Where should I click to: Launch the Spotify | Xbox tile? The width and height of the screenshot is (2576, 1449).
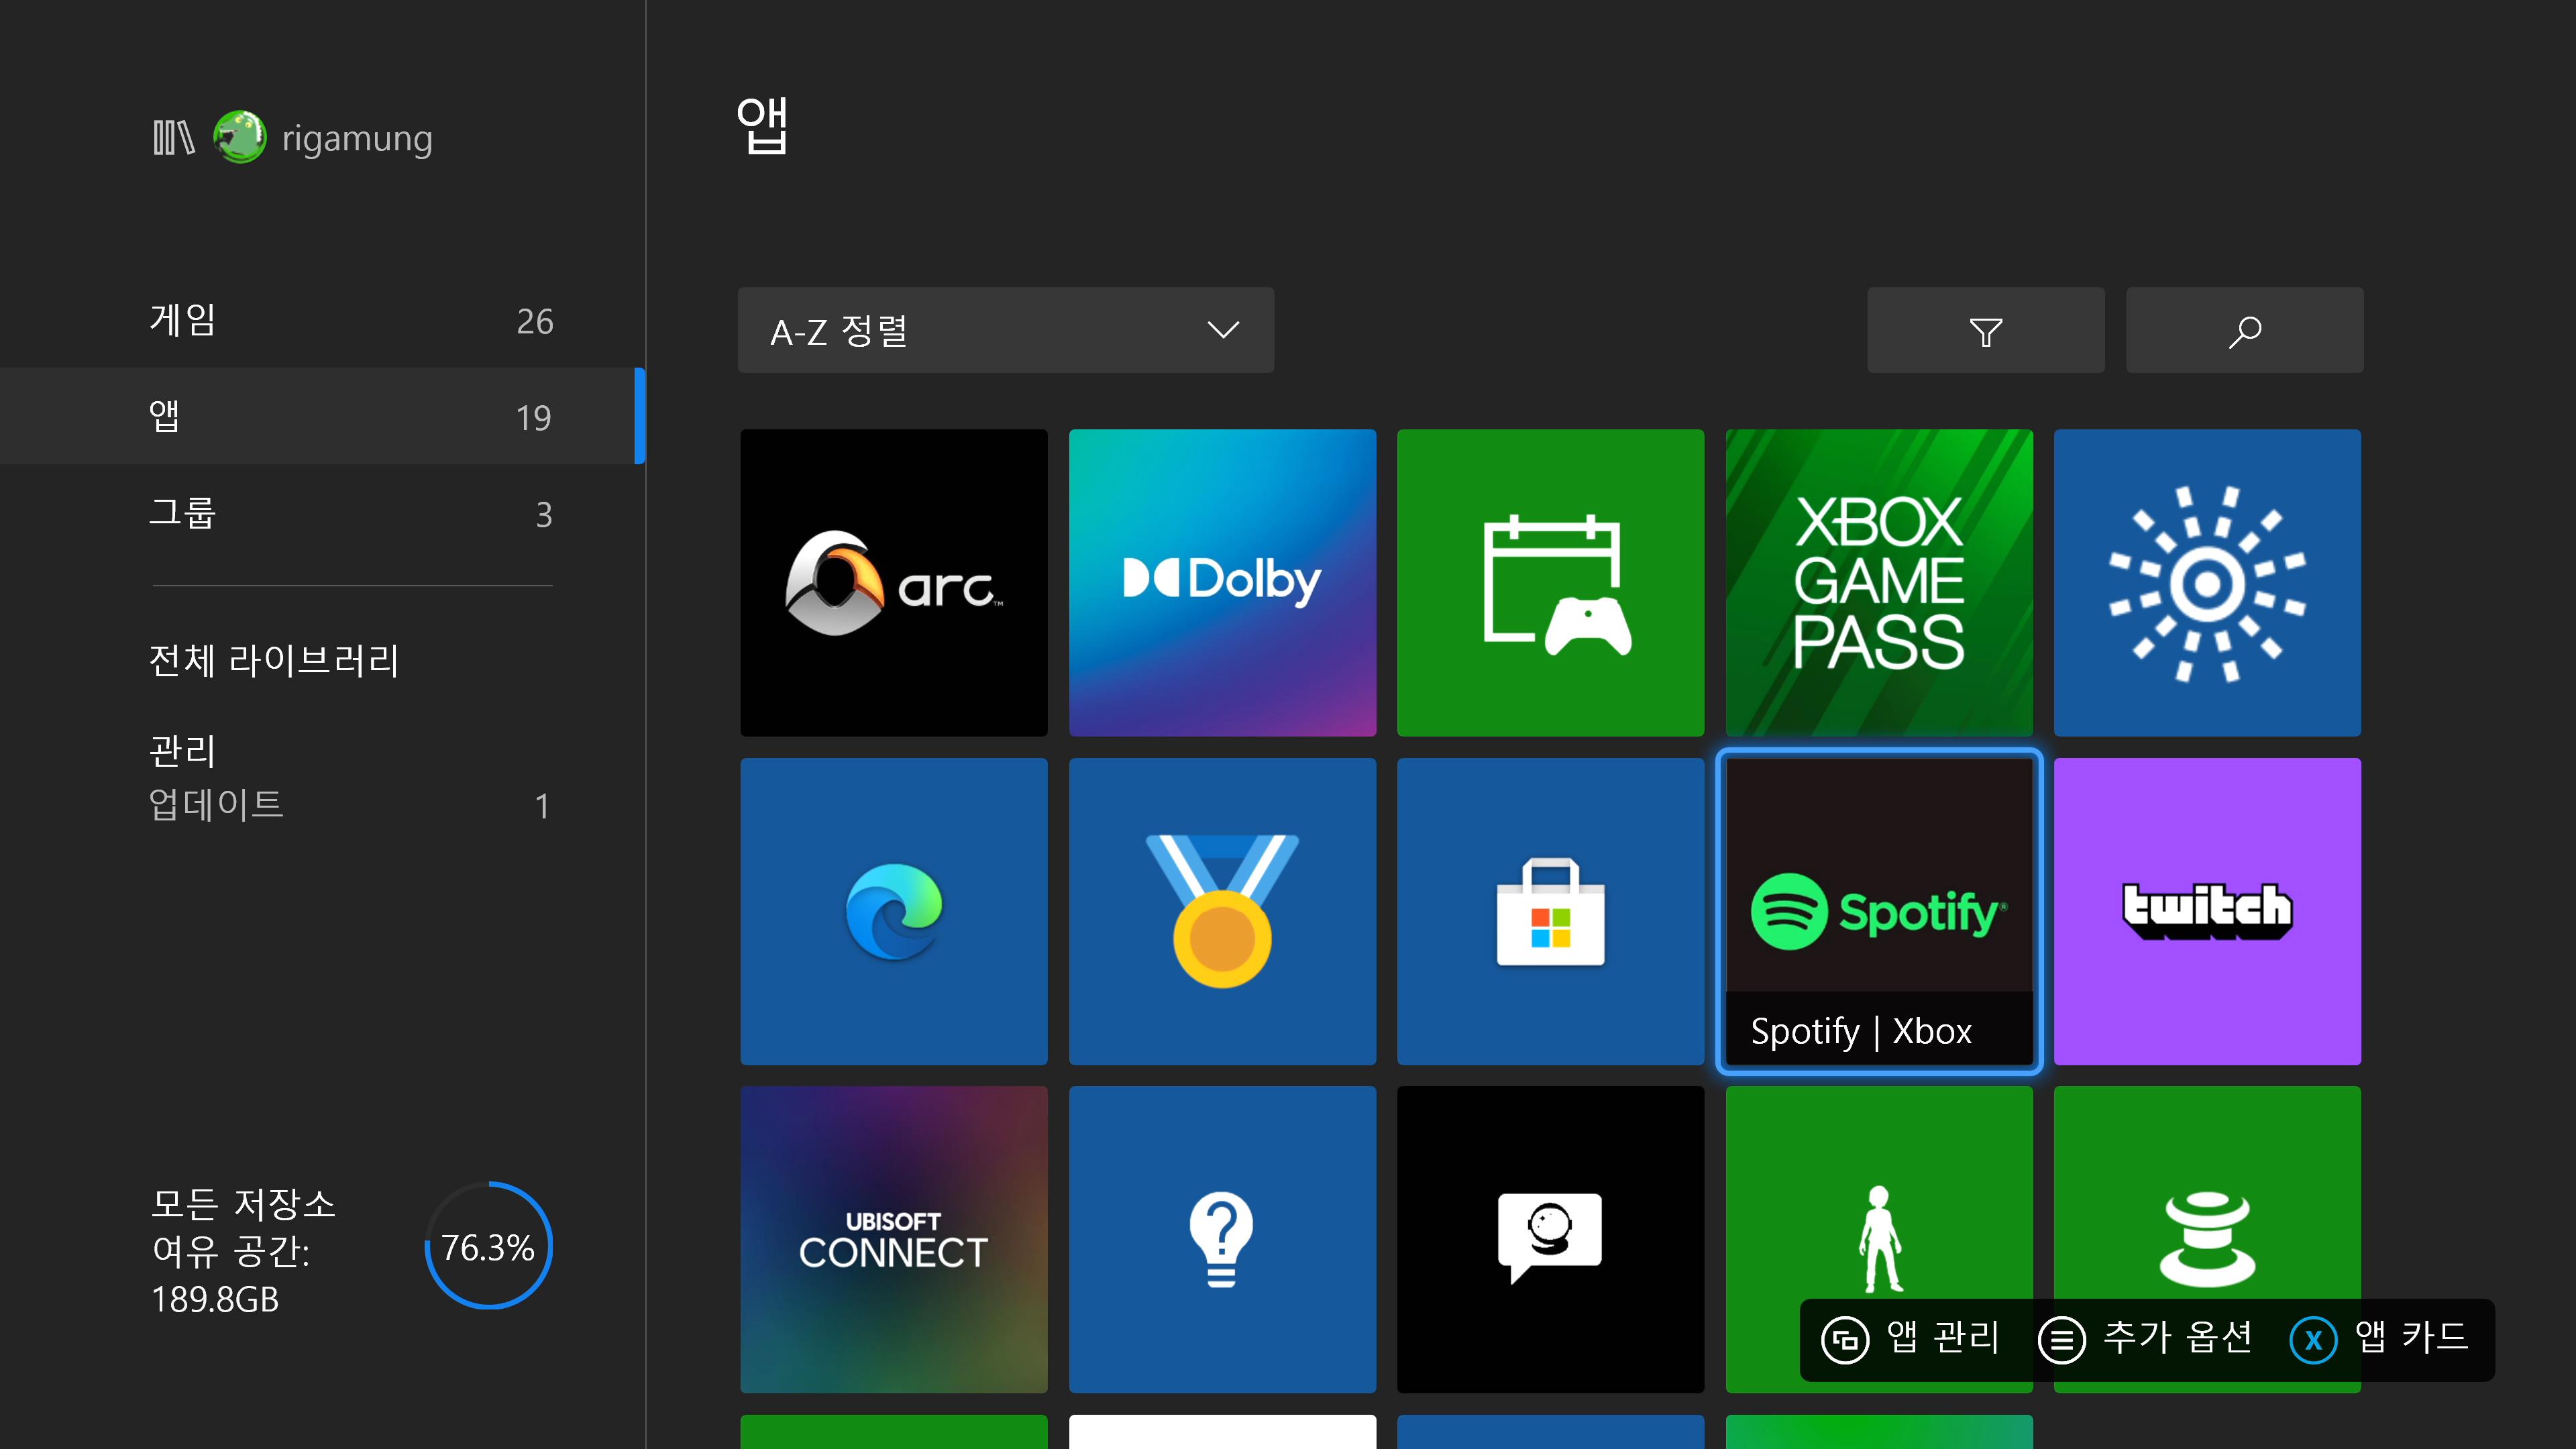tap(1879, 911)
